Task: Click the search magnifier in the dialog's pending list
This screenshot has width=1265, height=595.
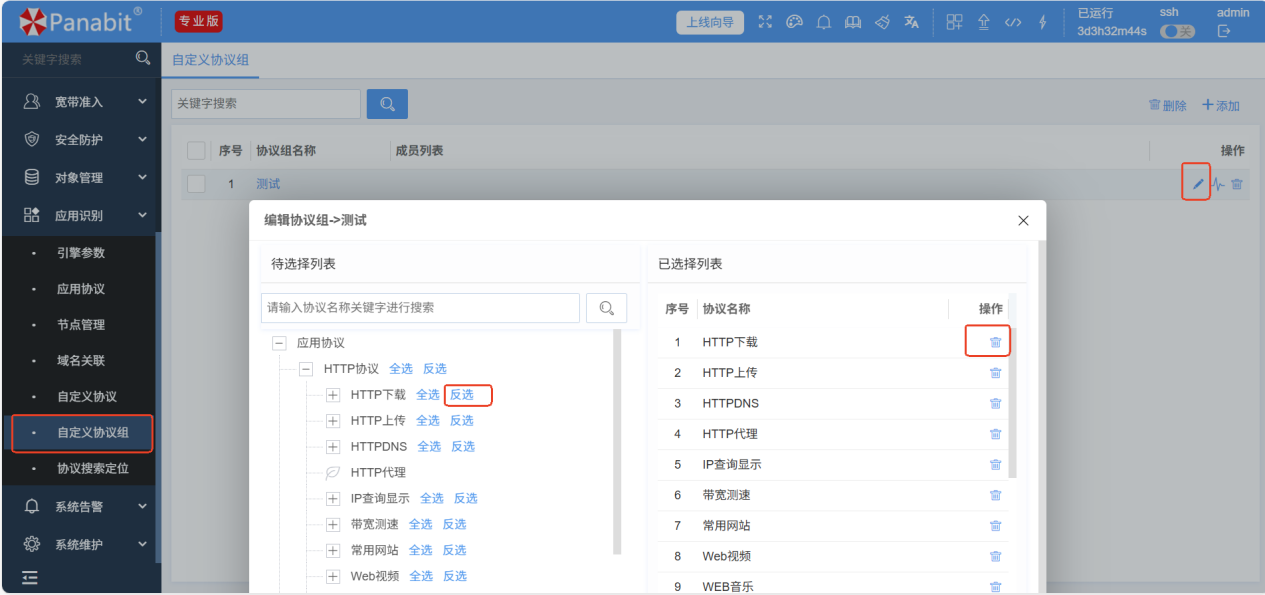Action: coord(606,308)
